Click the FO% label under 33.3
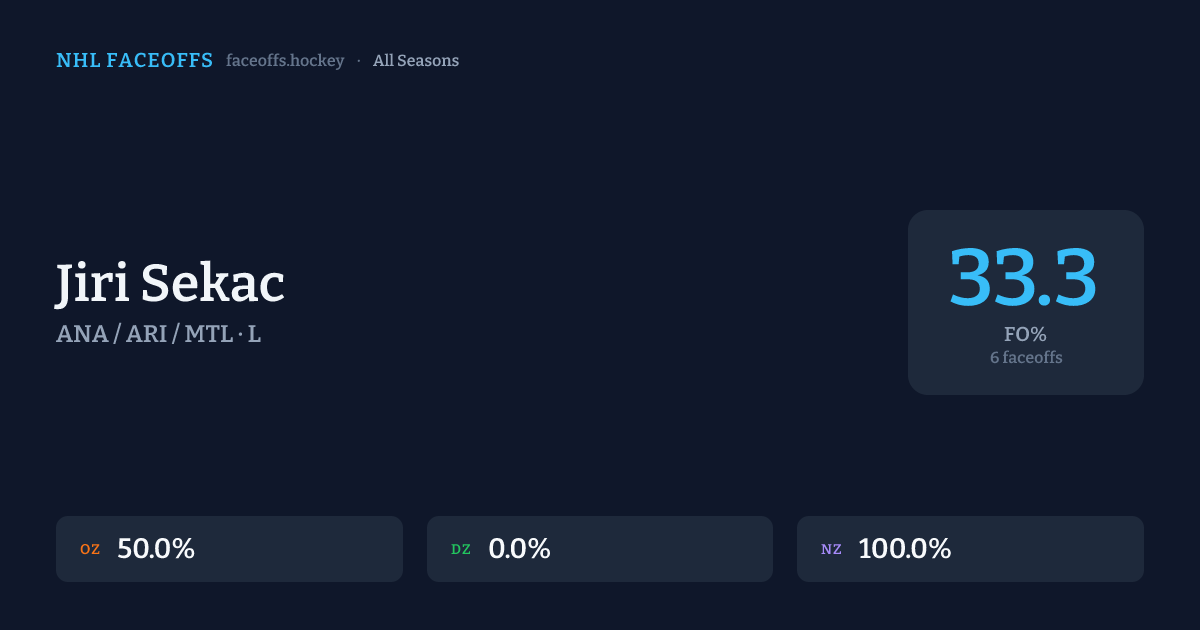The width and height of the screenshot is (1200, 630). pos(1025,334)
